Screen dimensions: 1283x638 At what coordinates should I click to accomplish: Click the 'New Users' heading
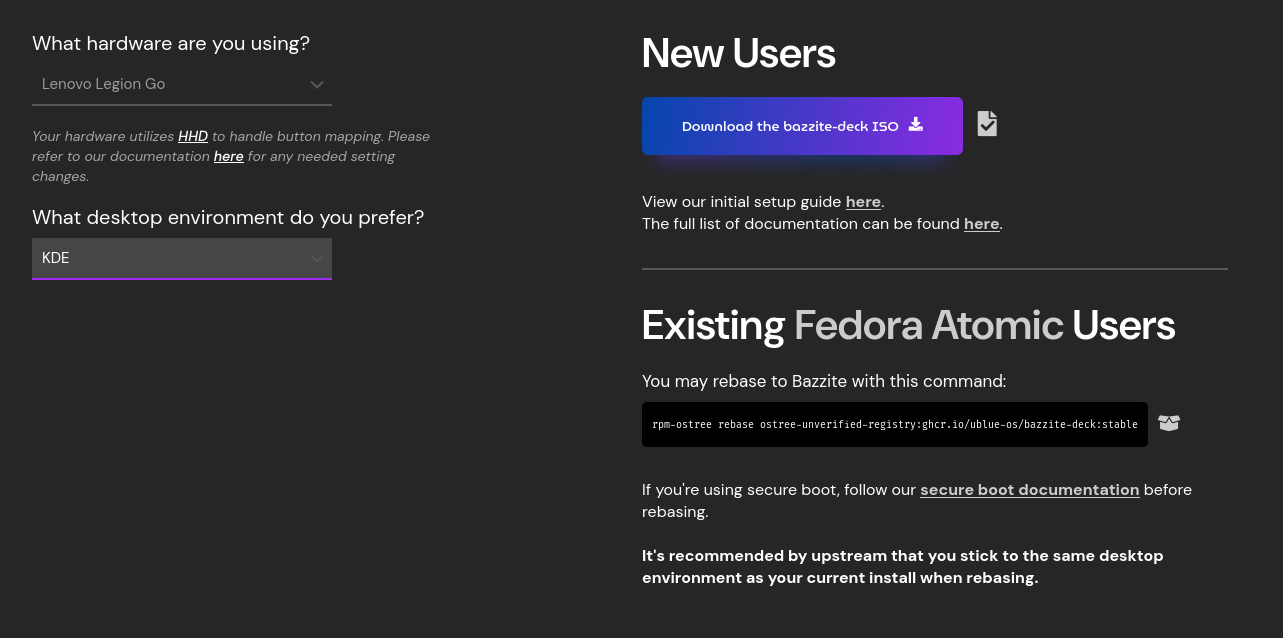[x=738, y=53]
